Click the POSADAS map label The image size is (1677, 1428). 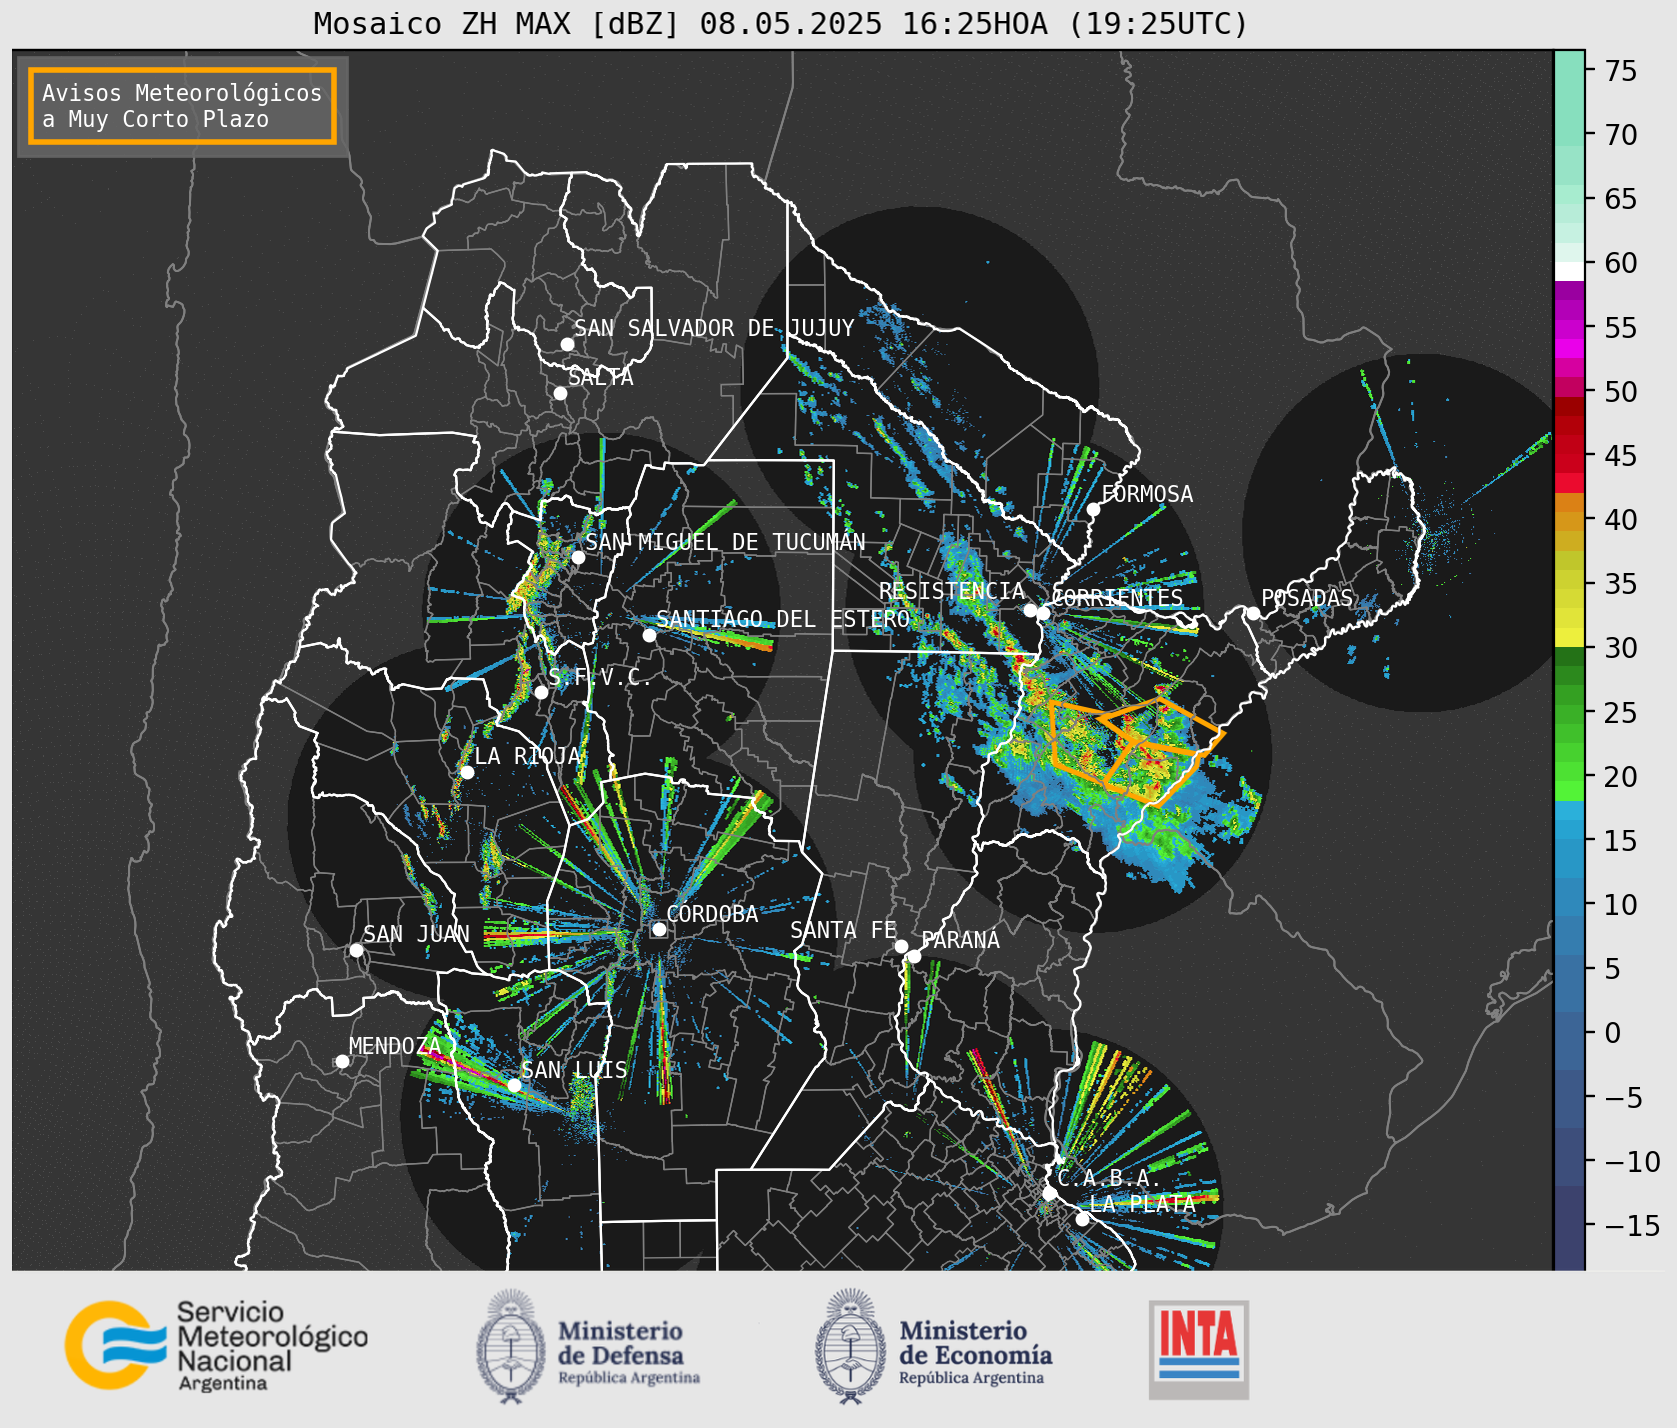[1307, 598]
